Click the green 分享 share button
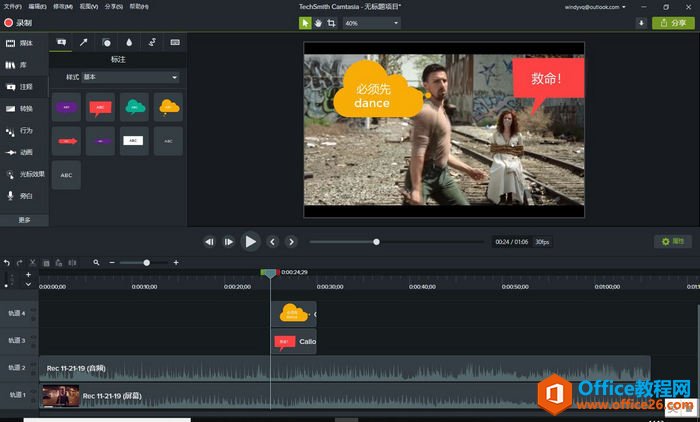Screen dimensions: 700x422 pos(675,22)
